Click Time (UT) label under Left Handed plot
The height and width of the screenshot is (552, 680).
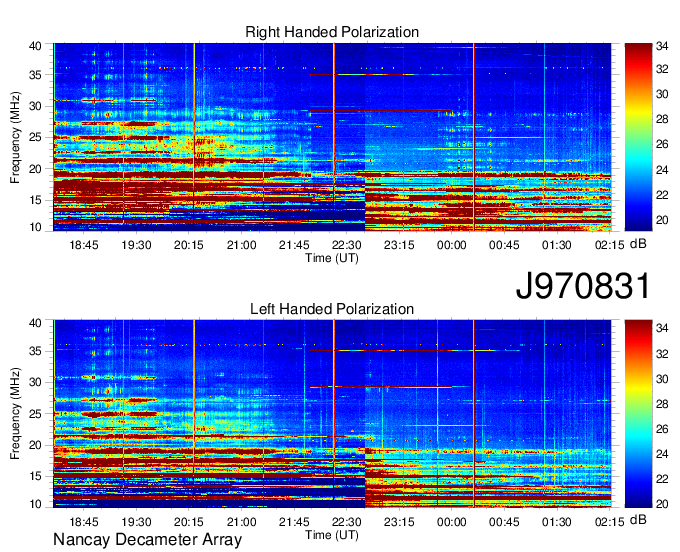tap(332, 535)
